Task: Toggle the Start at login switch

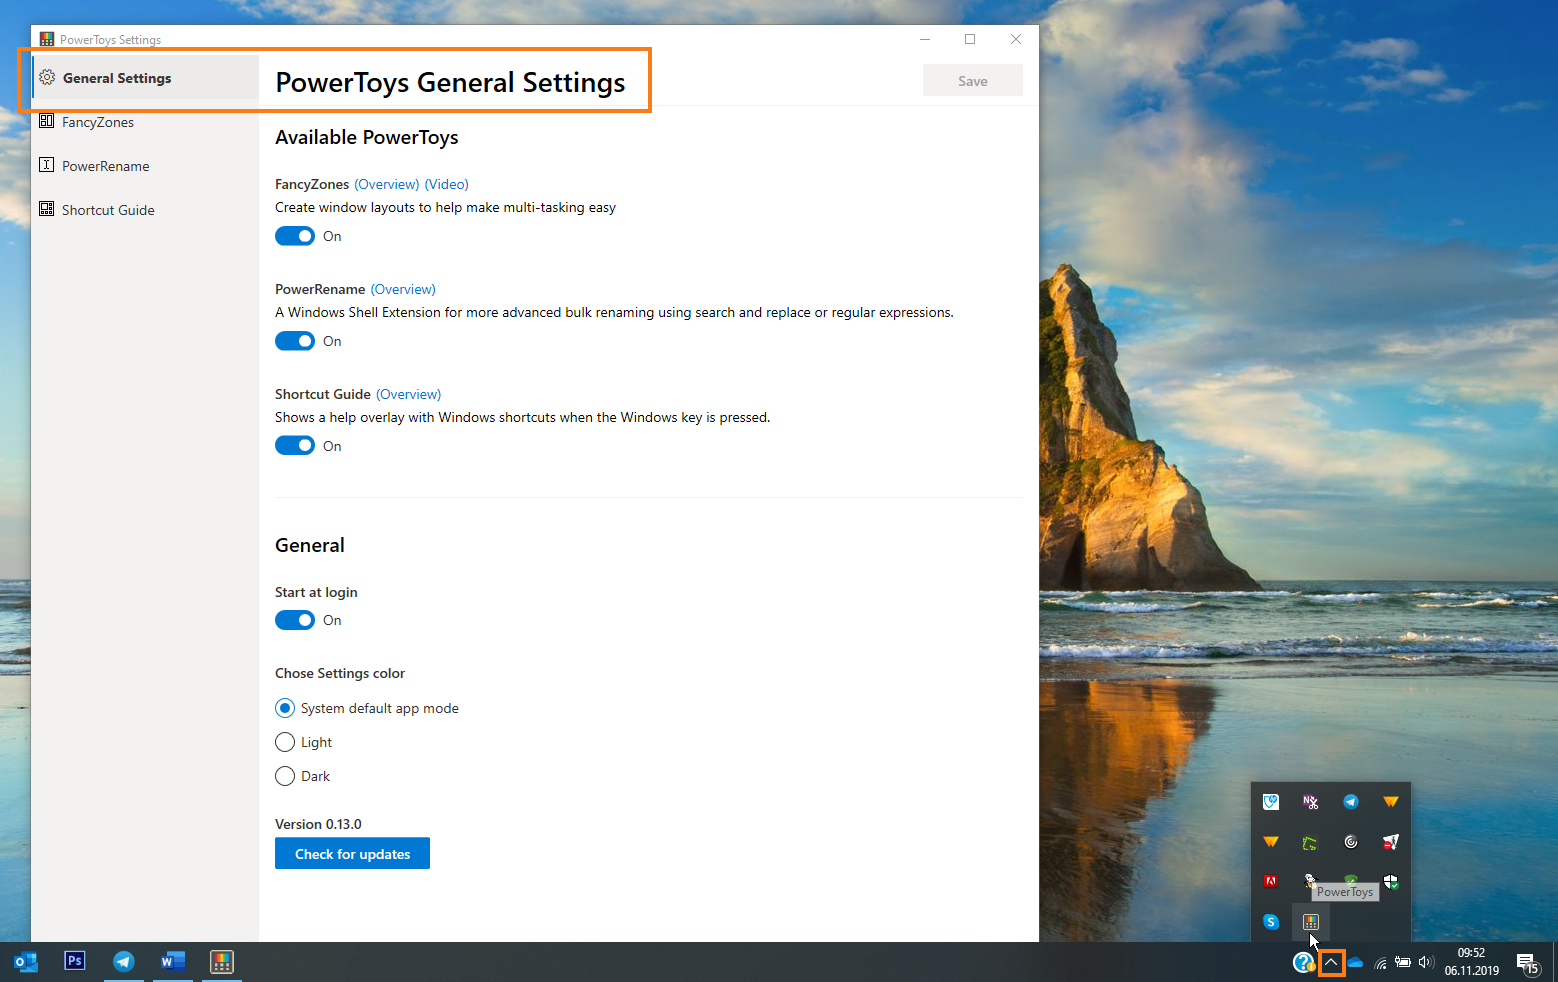Action: (x=295, y=620)
